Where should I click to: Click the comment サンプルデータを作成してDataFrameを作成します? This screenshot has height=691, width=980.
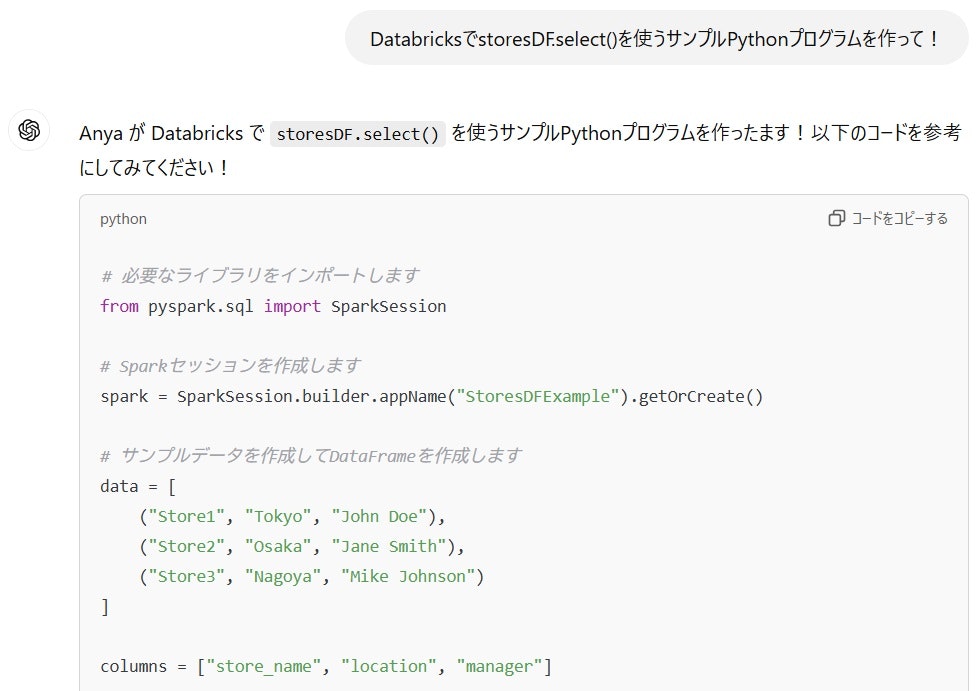click(311, 455)
